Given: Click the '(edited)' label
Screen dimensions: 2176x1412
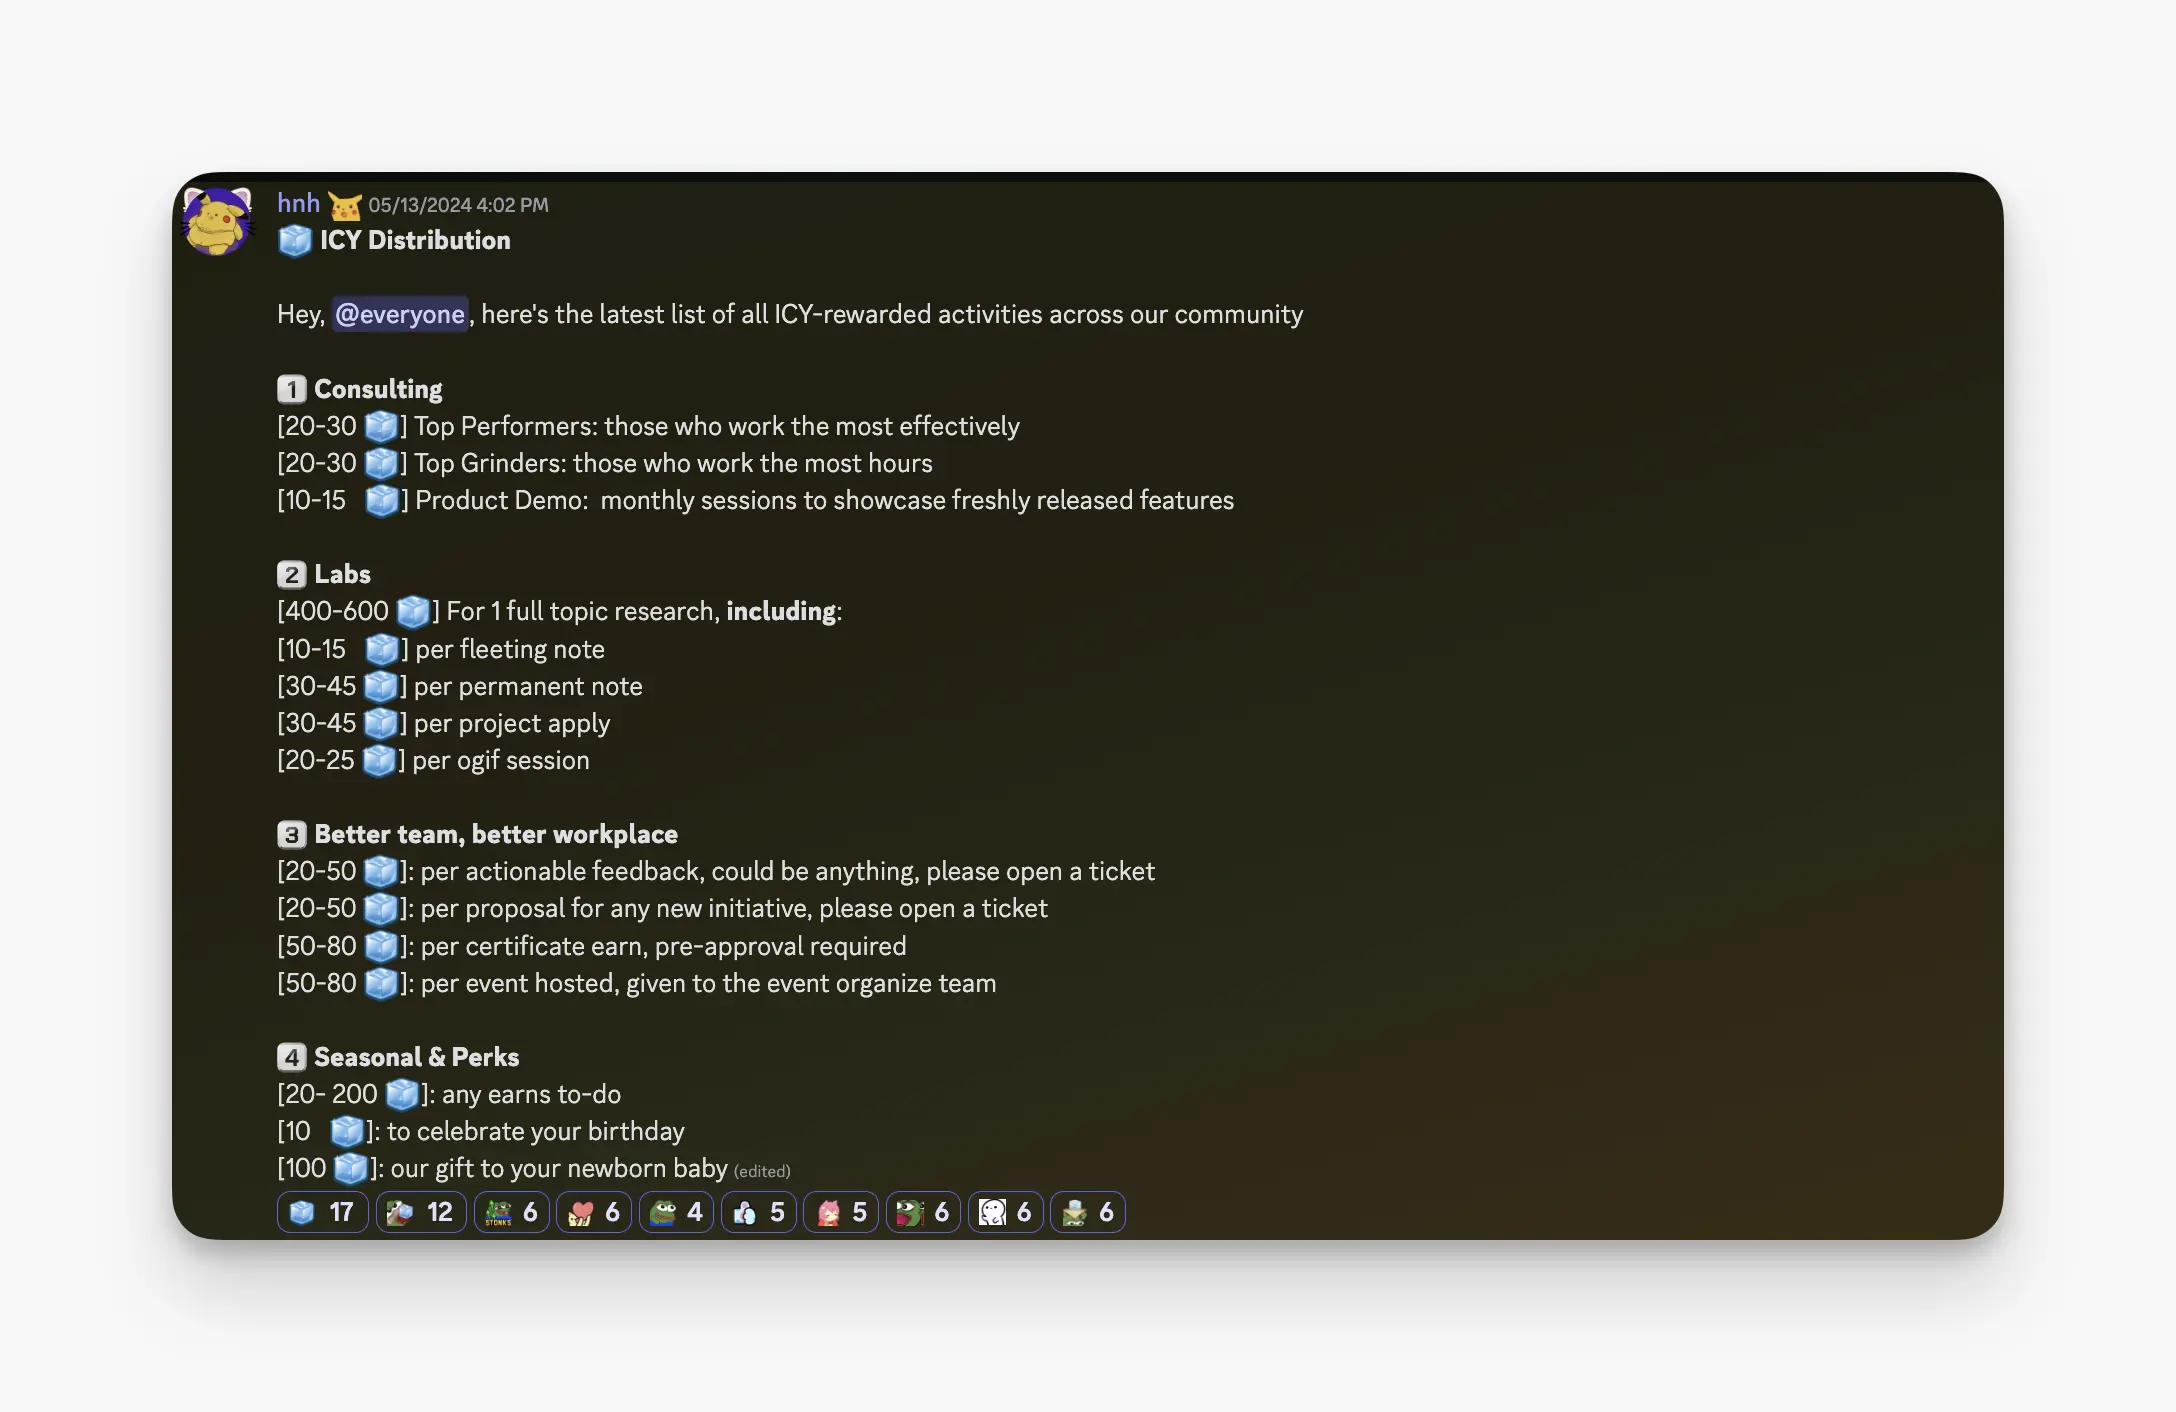Looking at the screenshot, I should coord(762,1171).
